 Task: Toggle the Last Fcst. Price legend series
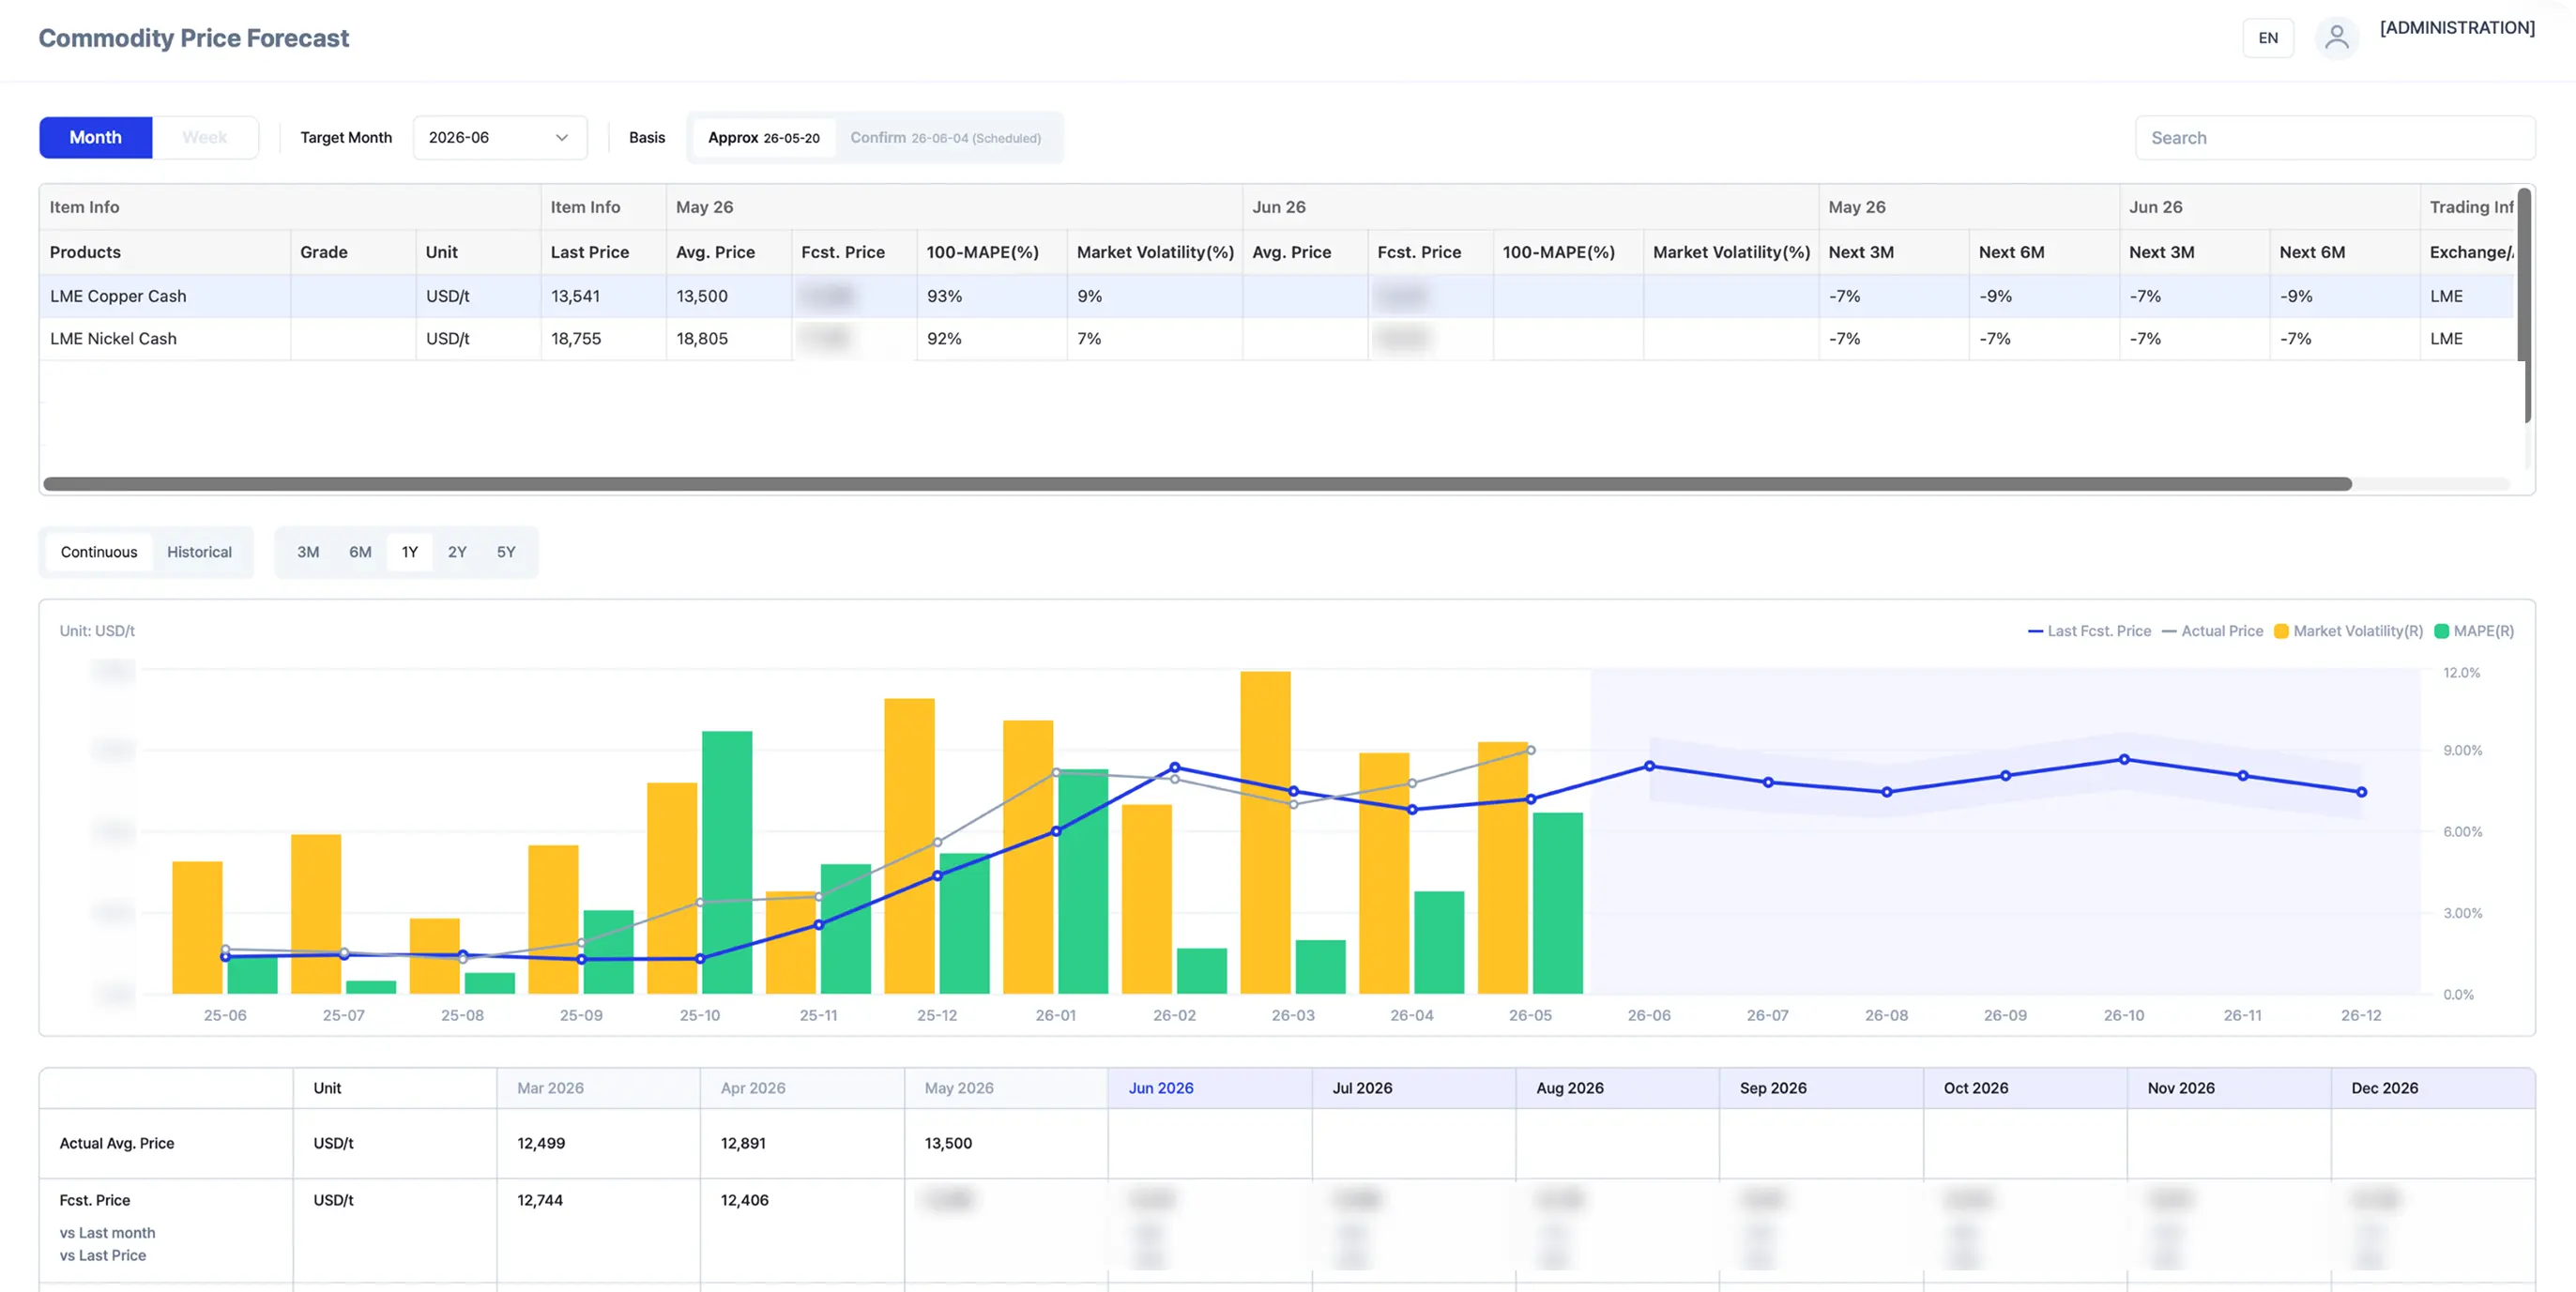[2089, 631]
